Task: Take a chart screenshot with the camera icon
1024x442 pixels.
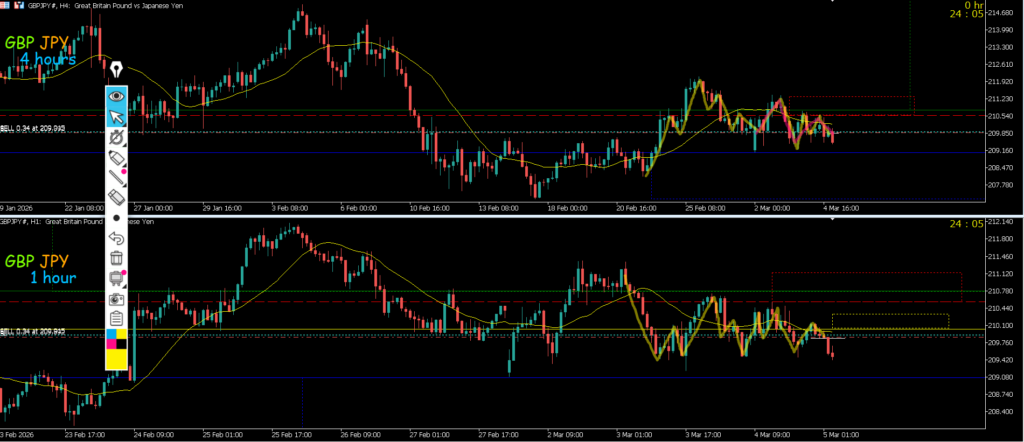Action: (x=117, y=298)
